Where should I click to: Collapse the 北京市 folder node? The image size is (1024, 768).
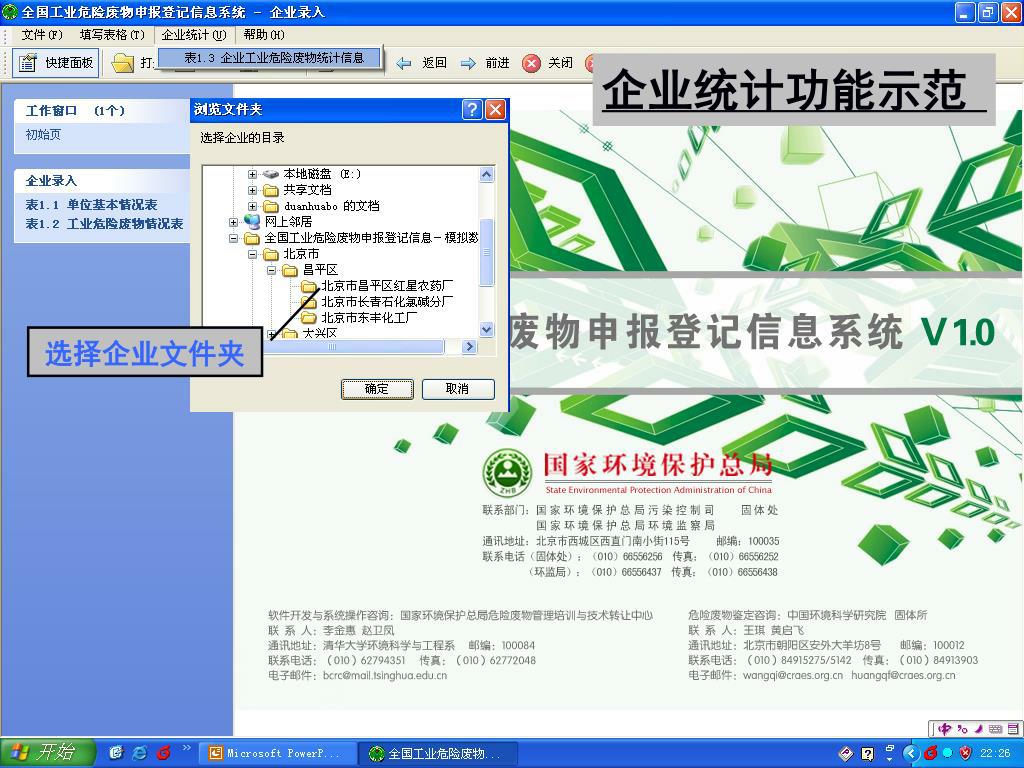pos(252,255)
